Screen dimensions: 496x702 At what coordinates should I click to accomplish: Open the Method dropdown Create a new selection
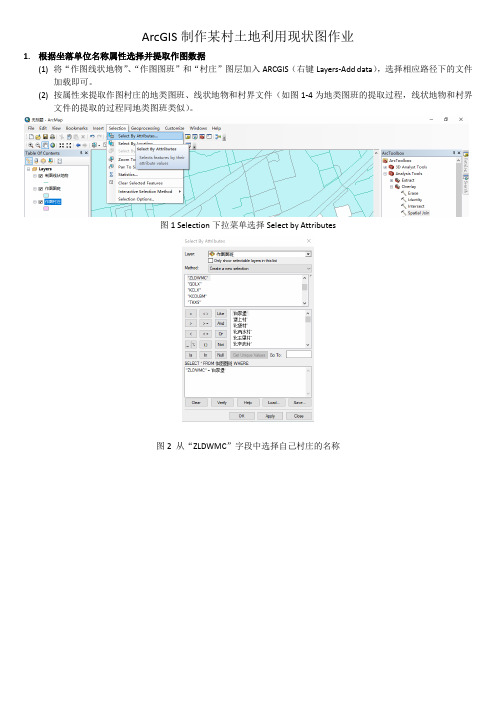coord(260,268)
